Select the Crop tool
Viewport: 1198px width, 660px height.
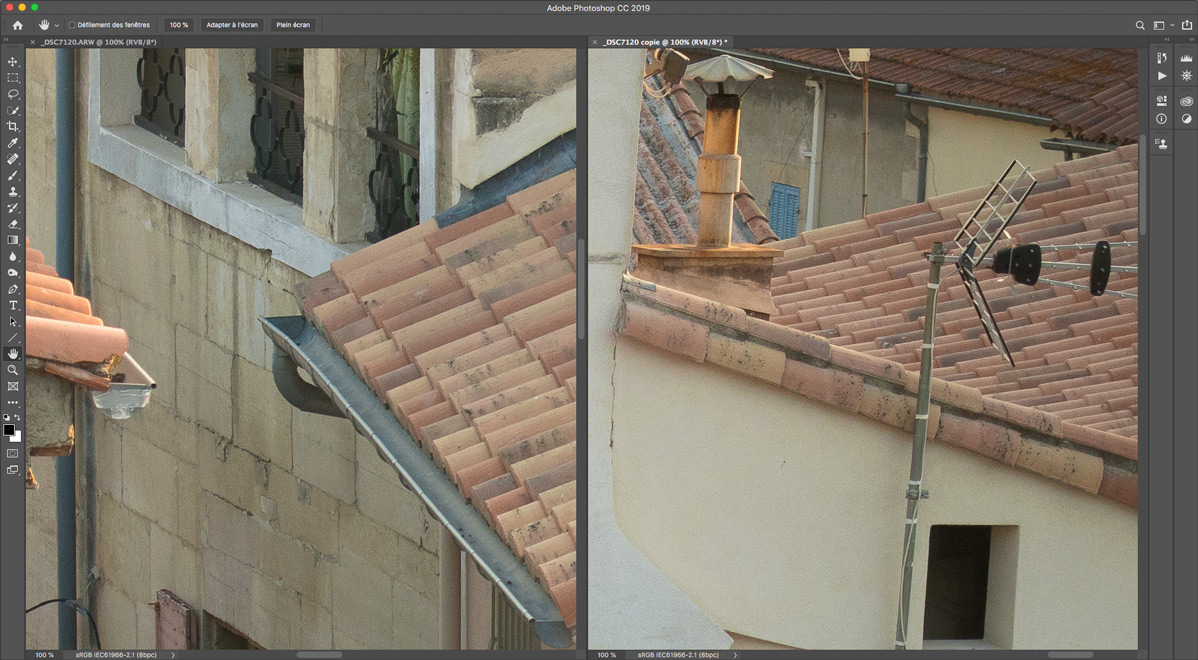click(13, 127)
